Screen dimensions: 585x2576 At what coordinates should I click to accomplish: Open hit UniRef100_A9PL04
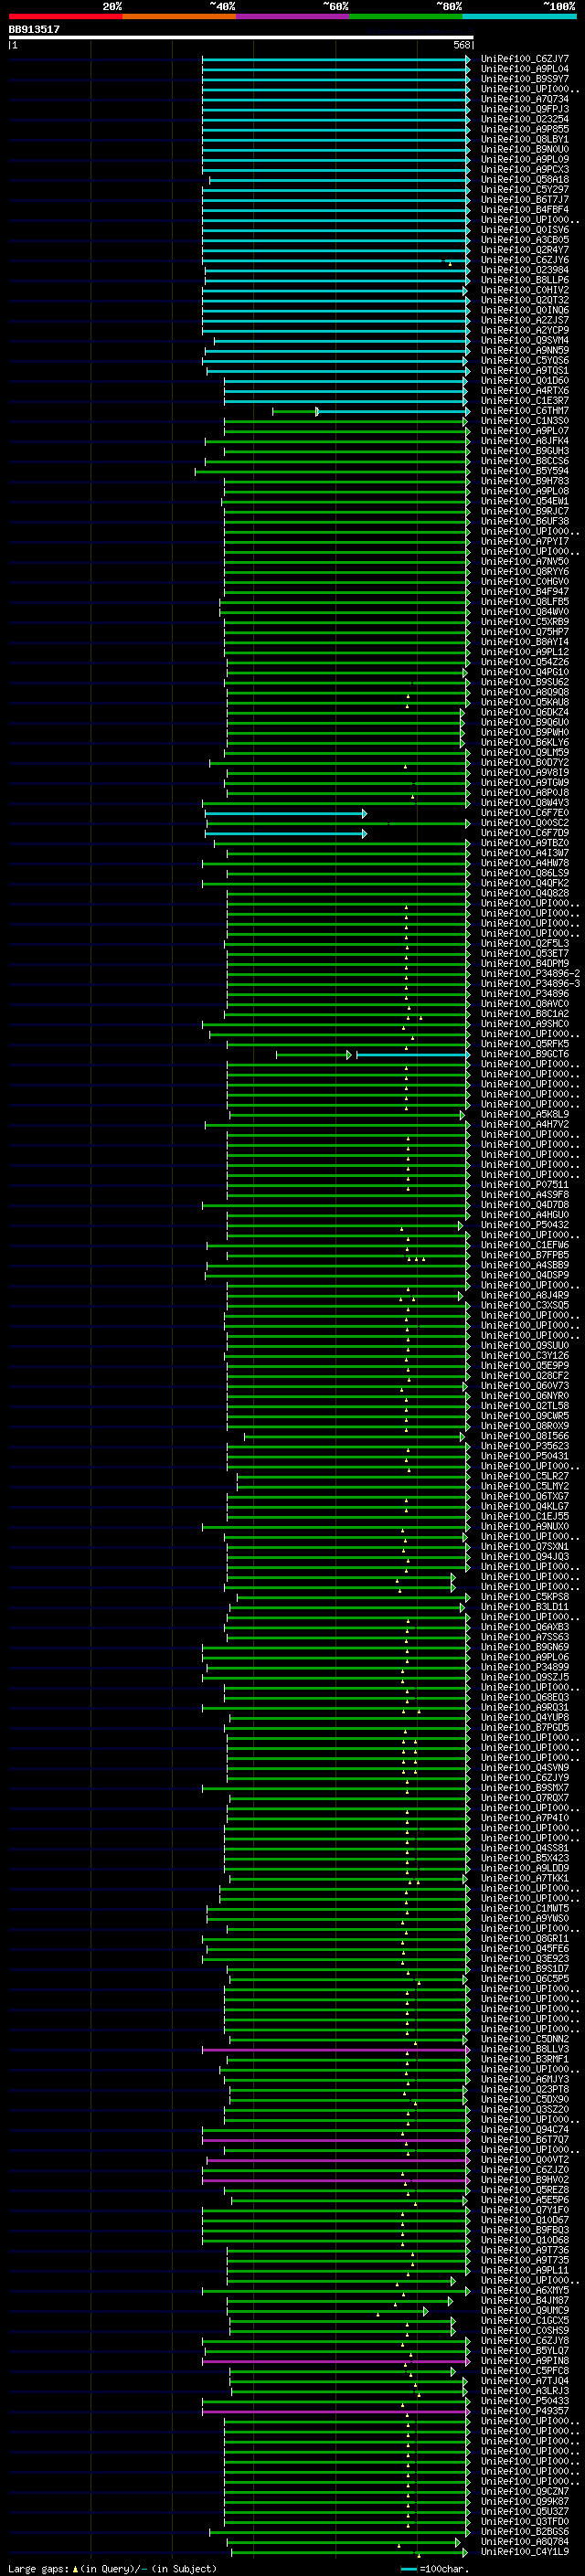pos(524,69)
